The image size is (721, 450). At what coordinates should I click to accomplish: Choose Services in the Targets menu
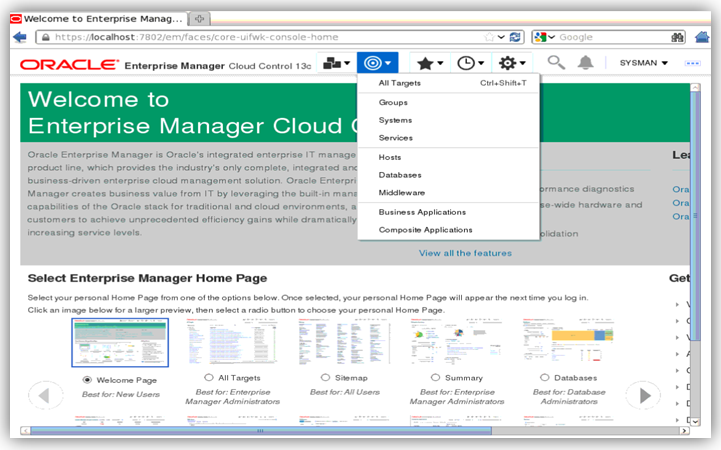point(448,138)
